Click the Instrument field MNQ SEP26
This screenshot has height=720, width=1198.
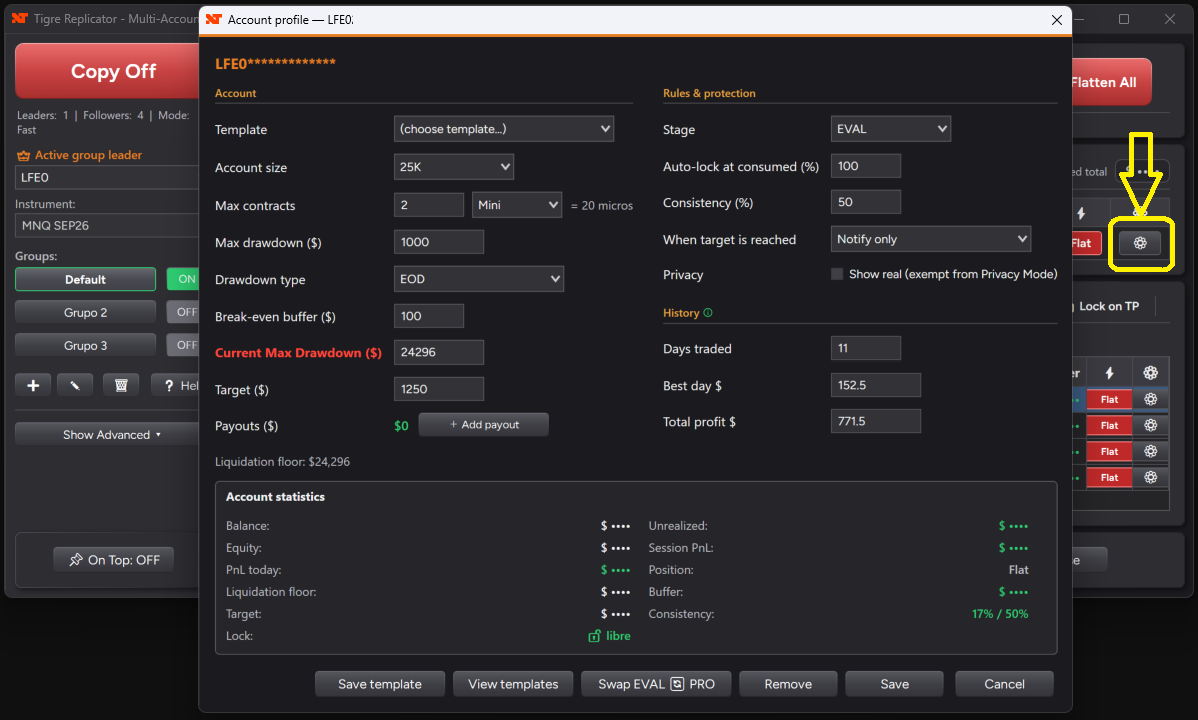107,225
